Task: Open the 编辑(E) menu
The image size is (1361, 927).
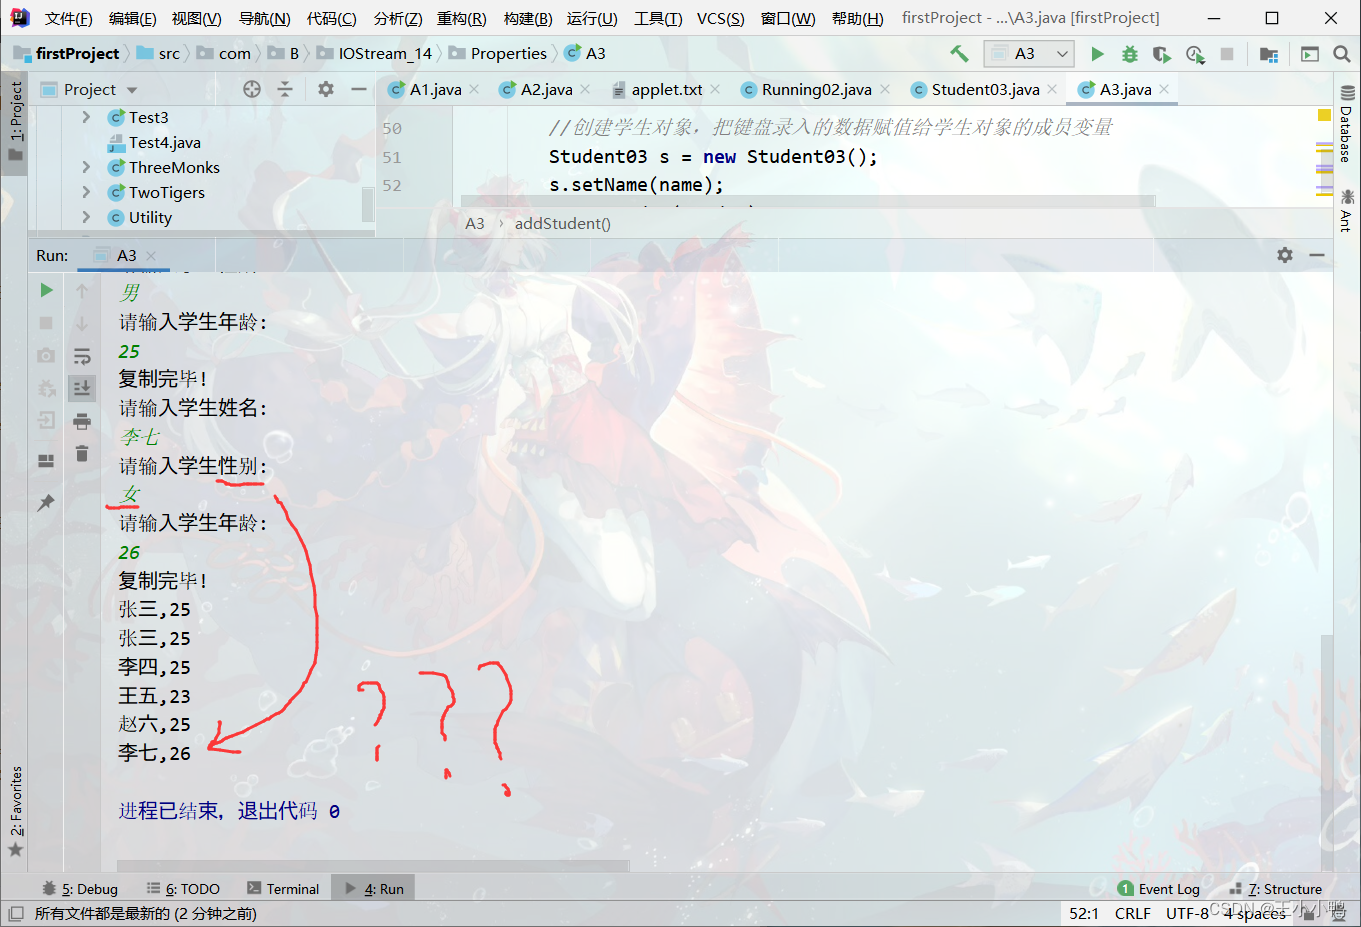Action: (x=132, y=18)
